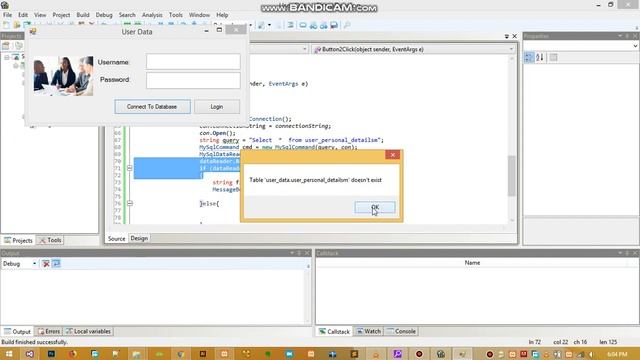The width and height of the screenshot is (640, 360).
Task: Open the Debug menu
Action: coord(104,15)
